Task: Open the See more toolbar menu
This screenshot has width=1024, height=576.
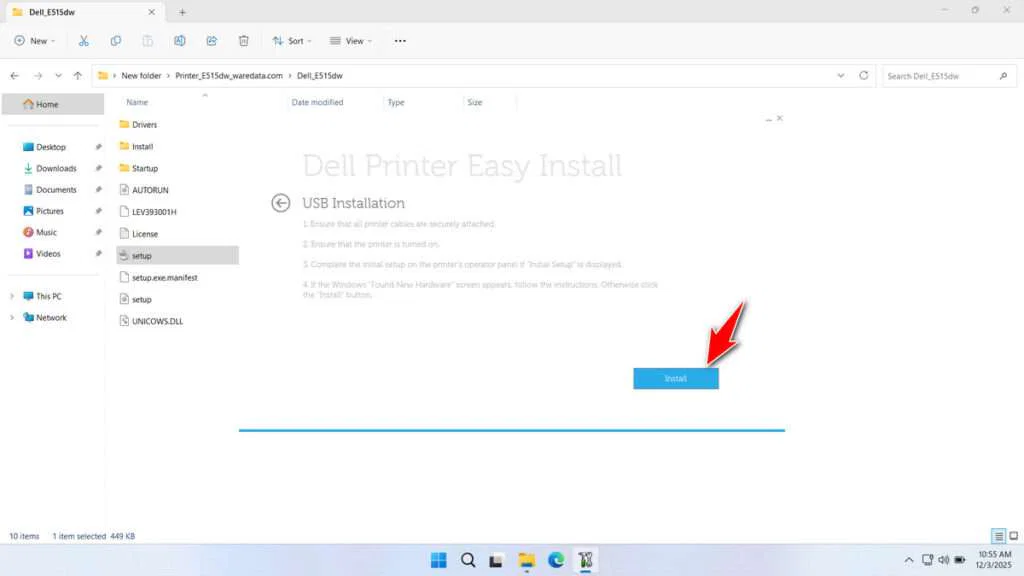Action: pos(400,41)
